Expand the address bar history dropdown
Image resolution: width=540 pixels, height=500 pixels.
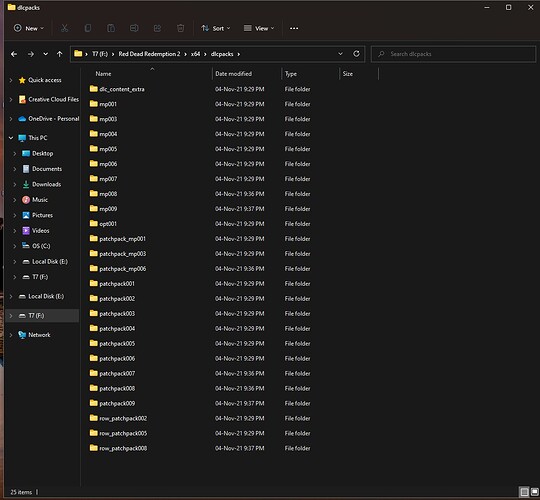[340, 54]
